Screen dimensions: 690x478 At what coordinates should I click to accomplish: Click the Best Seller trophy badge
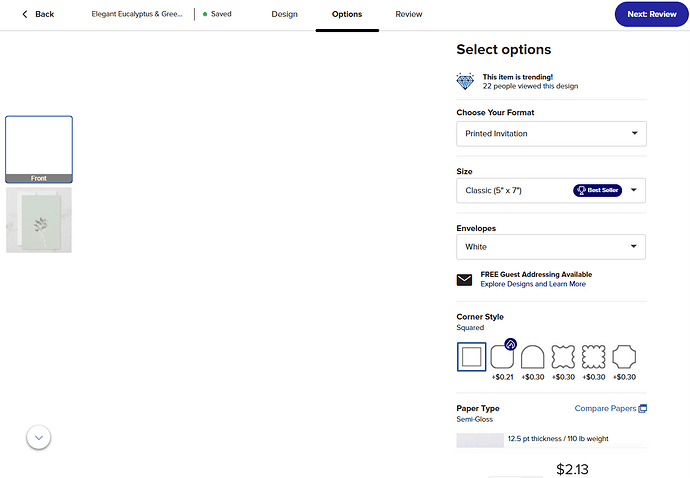597,190
